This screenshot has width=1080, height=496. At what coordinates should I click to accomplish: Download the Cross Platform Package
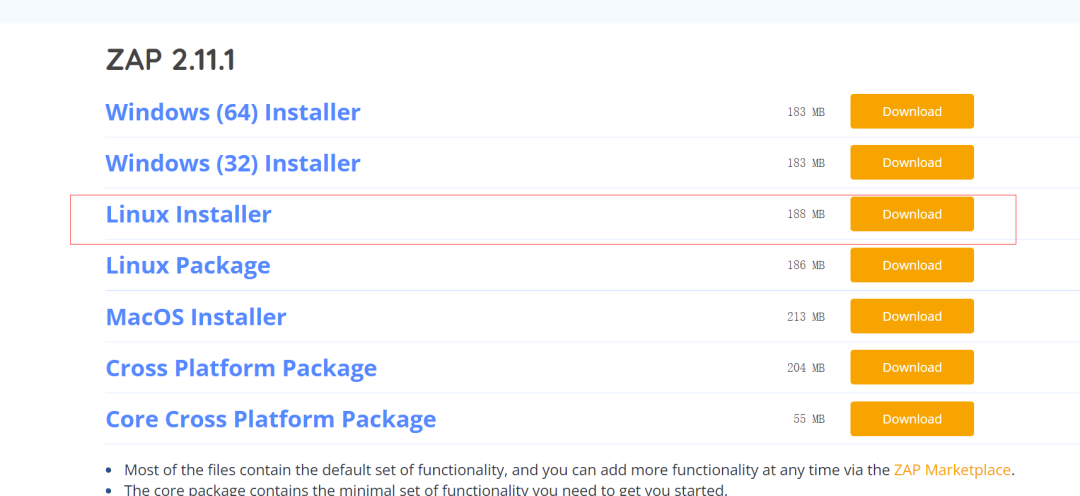912,367
